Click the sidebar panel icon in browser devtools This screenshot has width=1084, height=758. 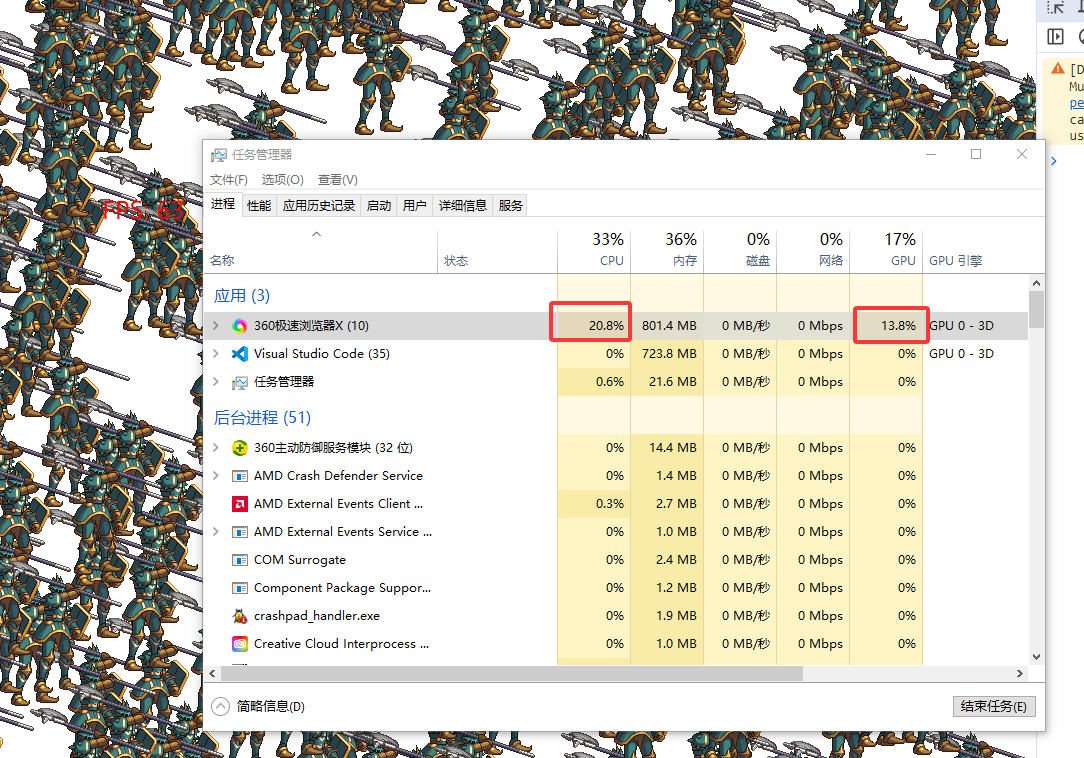coord(1055,36)
